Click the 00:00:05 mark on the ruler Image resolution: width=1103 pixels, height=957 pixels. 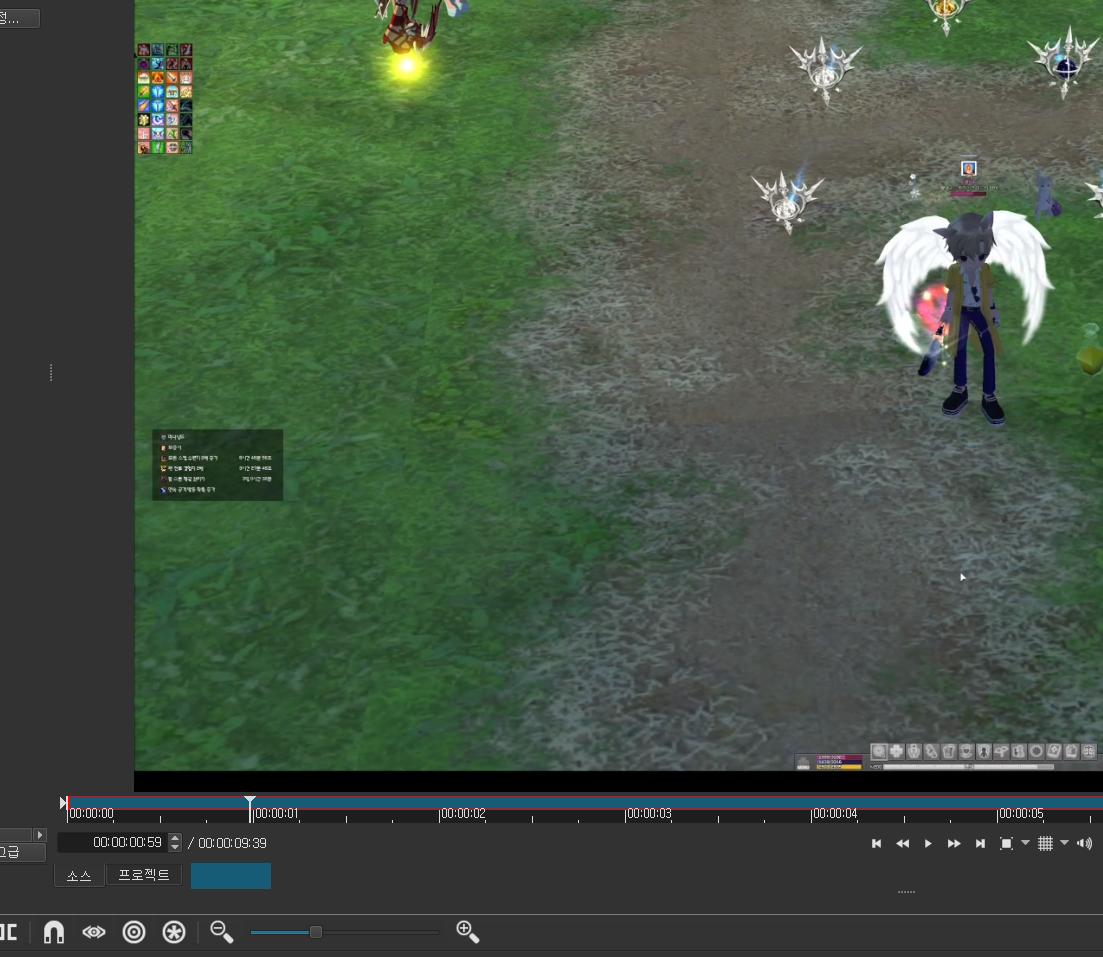pos(1020,813)
